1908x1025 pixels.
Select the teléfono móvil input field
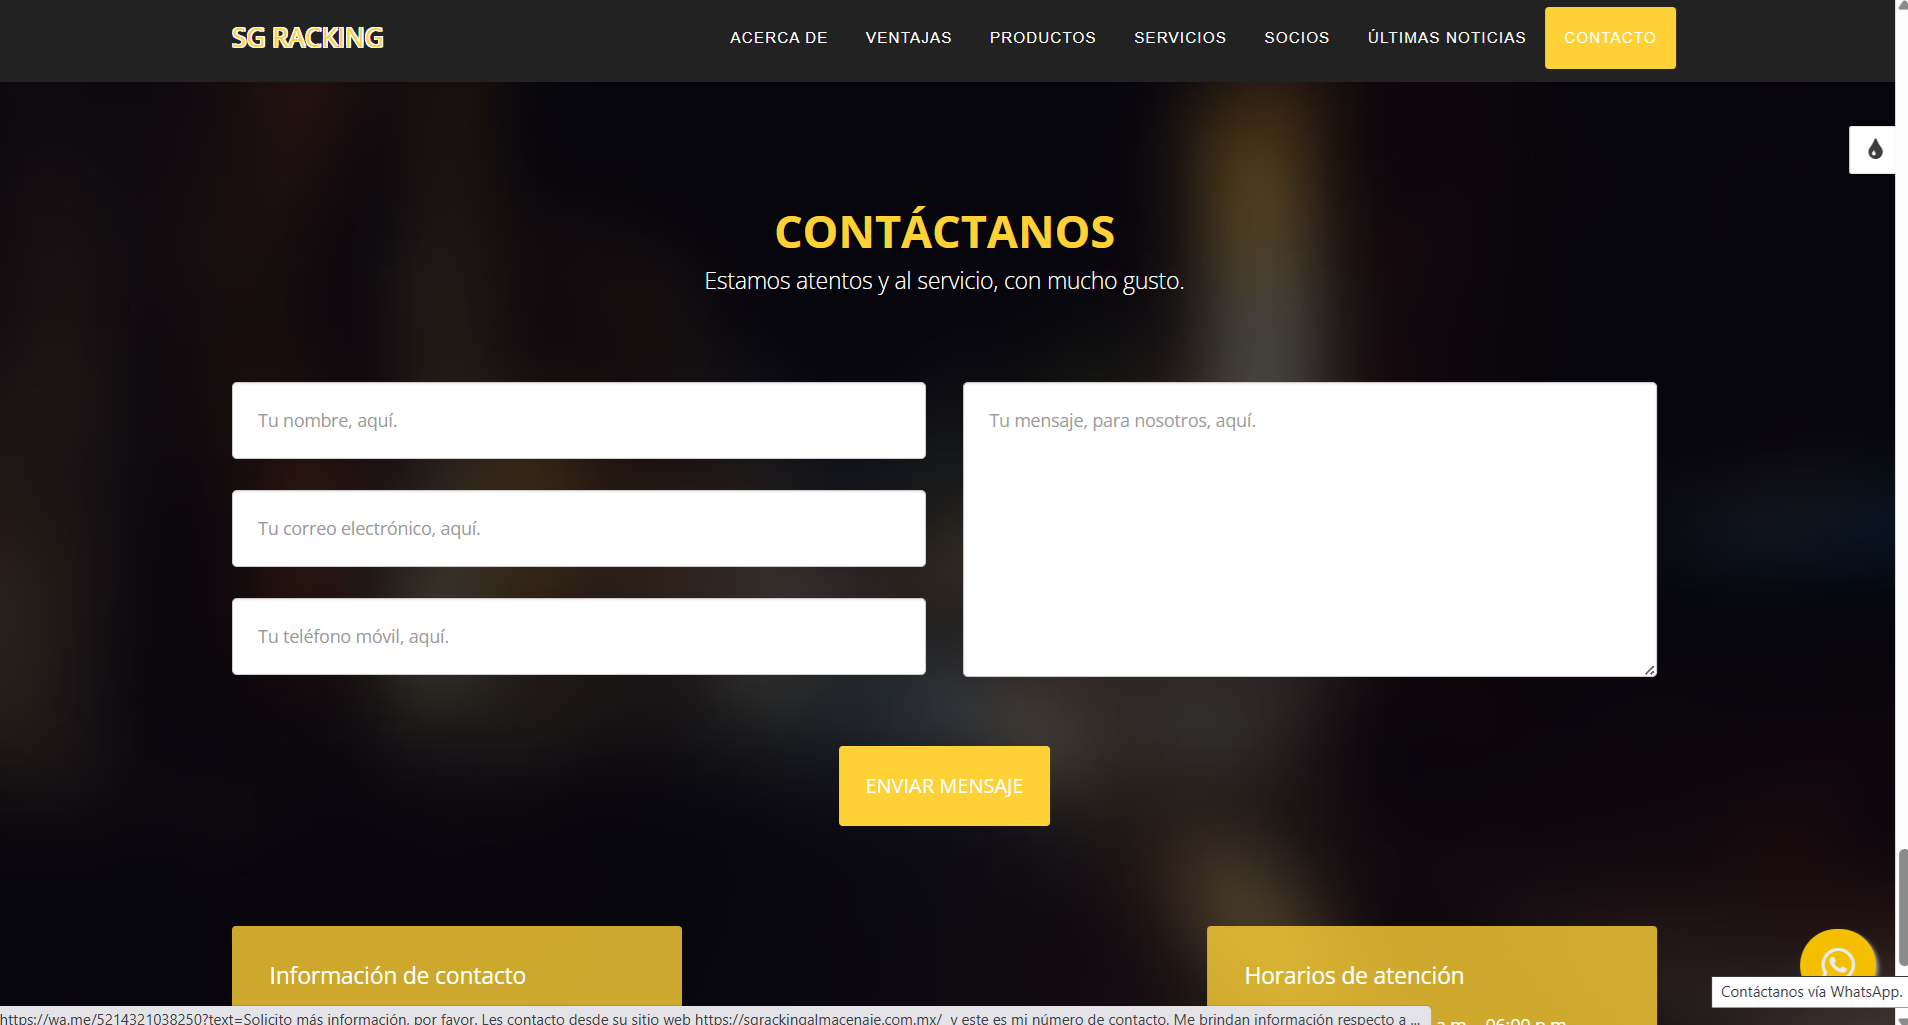tap(578, 637)
